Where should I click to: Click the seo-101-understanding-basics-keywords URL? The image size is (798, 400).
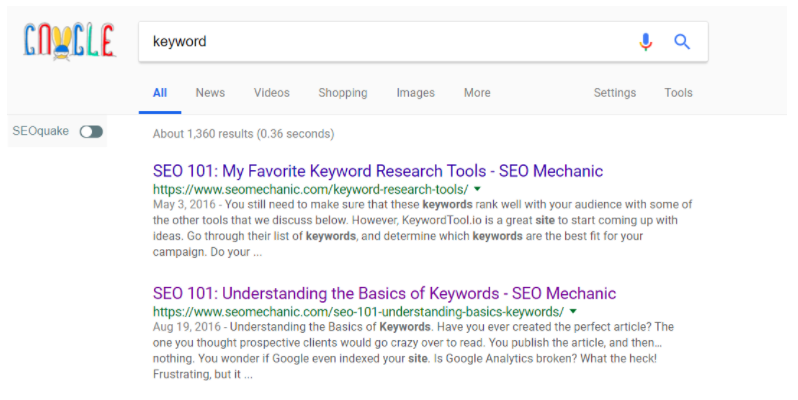(x=358, y=311)
